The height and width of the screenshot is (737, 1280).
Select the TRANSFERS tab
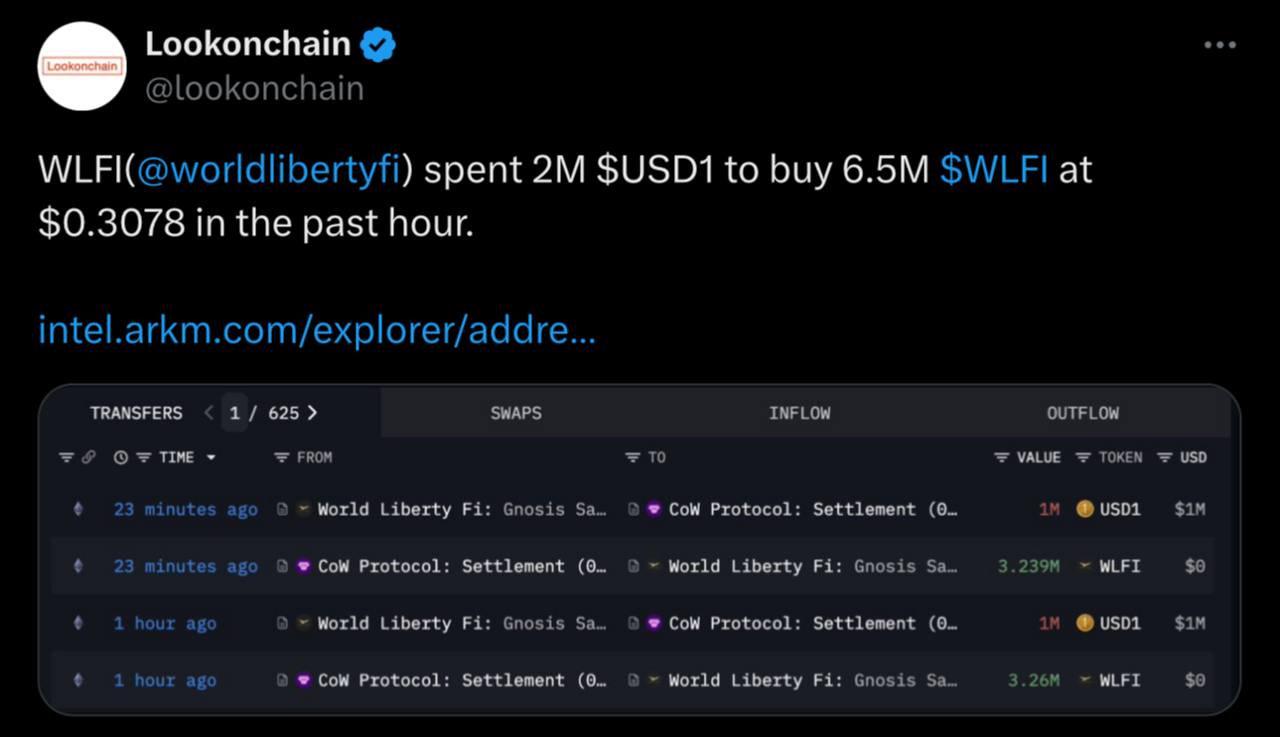click(x=136, y=413)
